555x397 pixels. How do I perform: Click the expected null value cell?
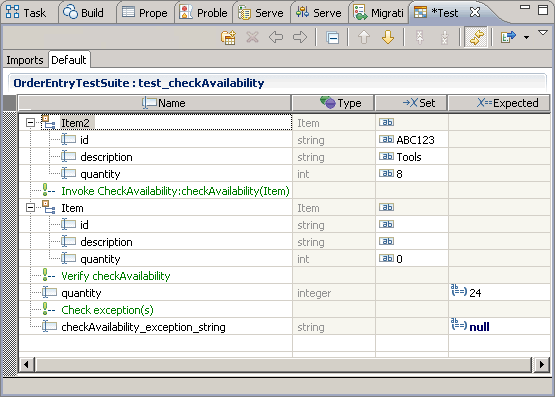click(499, 327)
